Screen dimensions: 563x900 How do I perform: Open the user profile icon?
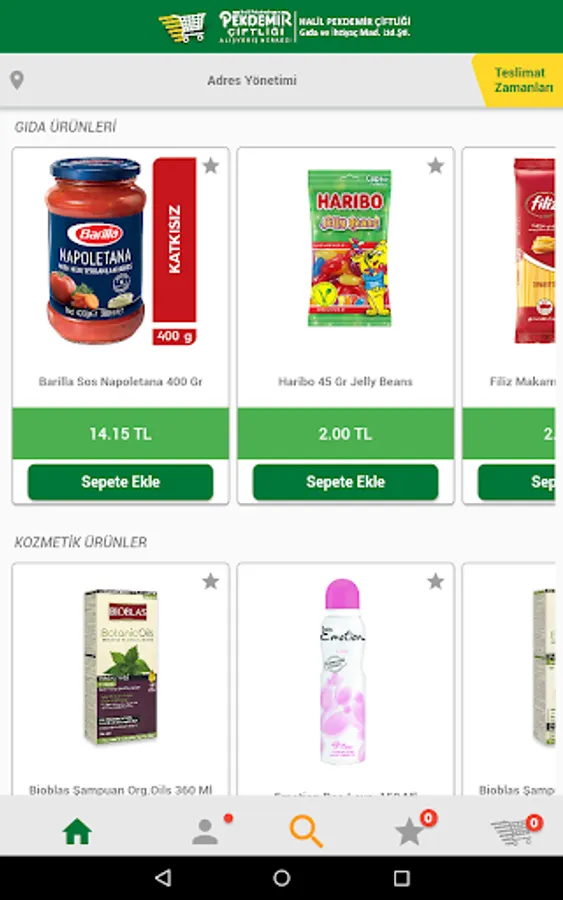(205, 831)
